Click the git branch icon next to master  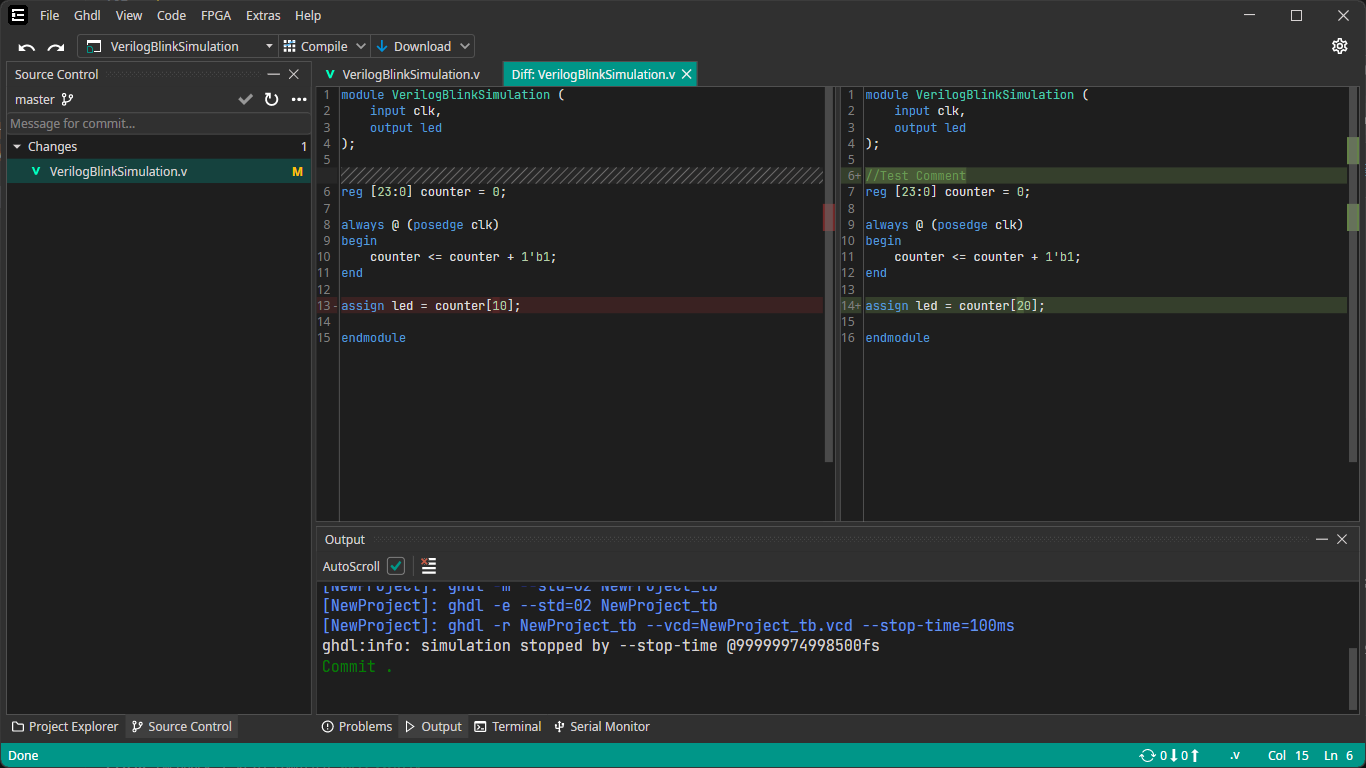tap(68, 99)
